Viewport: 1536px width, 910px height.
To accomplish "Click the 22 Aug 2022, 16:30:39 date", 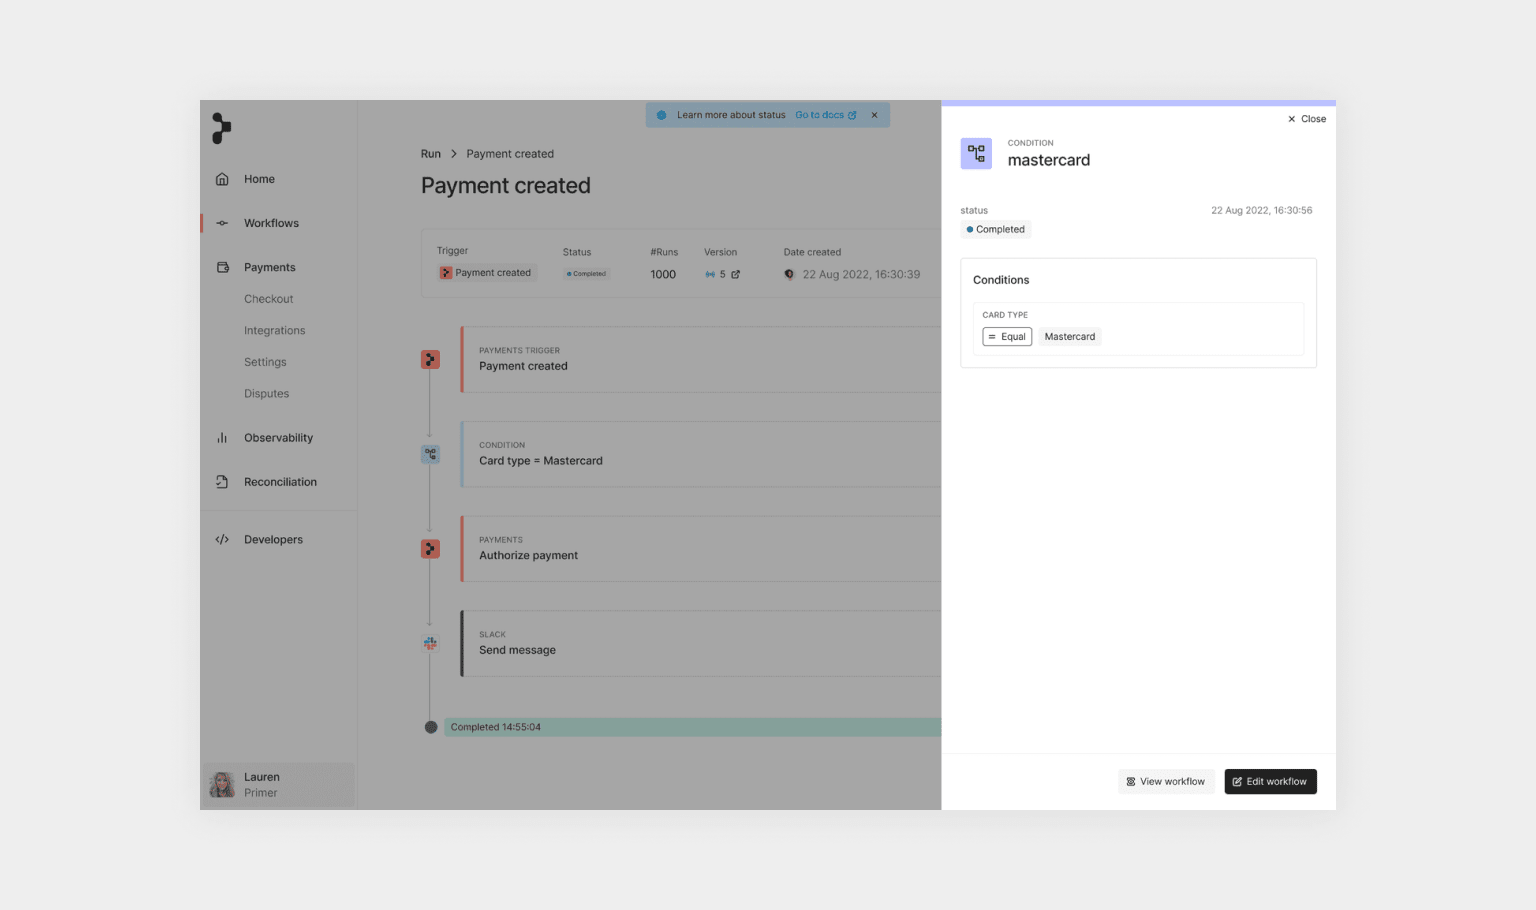I will pos(861,274).
